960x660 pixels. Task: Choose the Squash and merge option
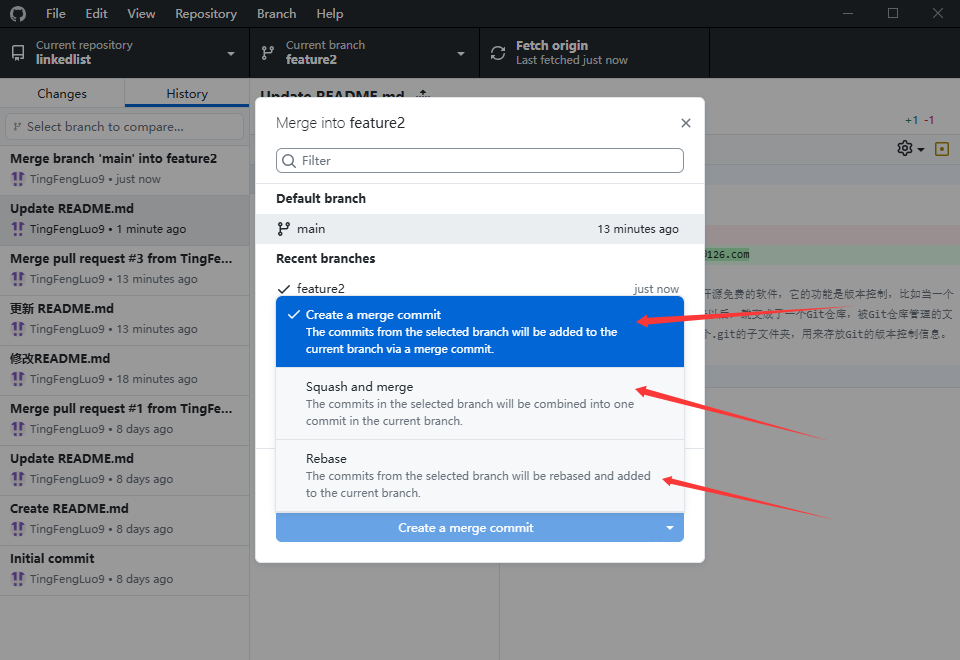(479, 403)
